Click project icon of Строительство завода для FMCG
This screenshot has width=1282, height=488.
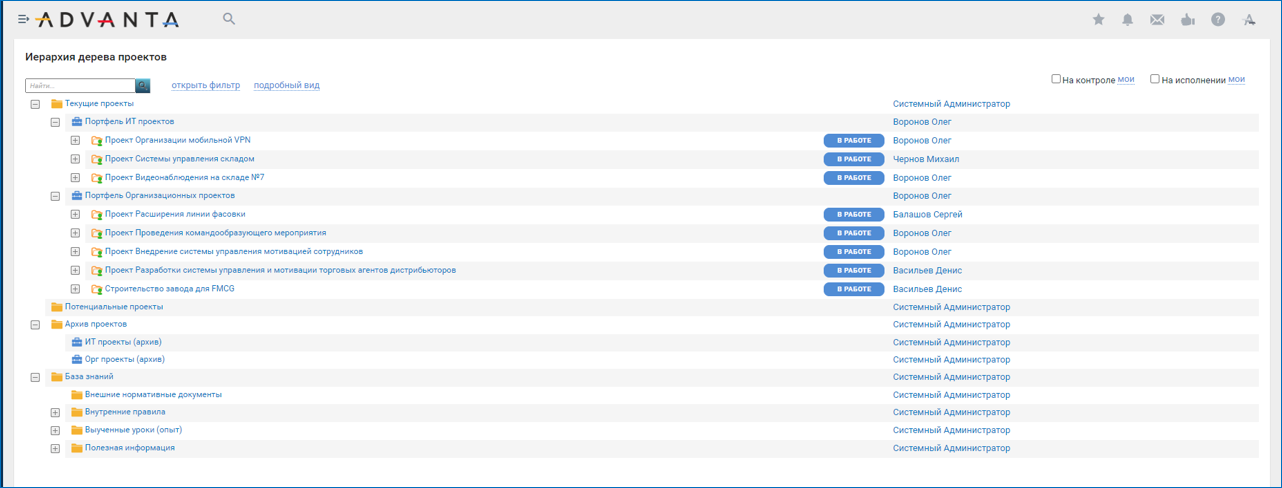(97, 289)
